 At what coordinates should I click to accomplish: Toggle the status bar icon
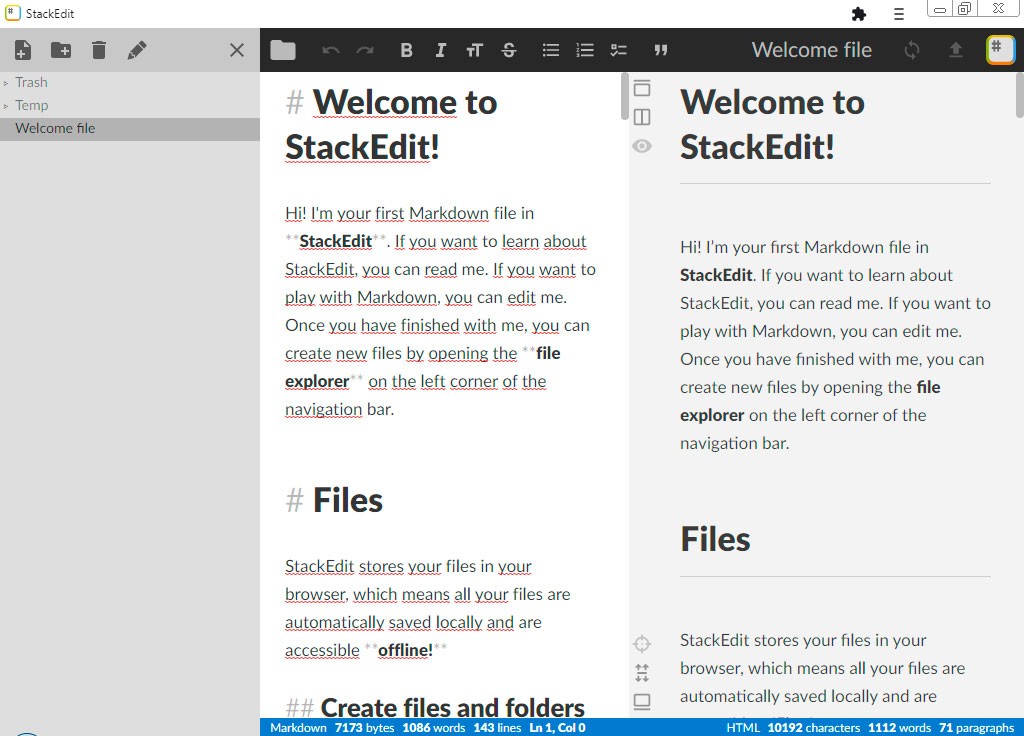tap(642, 701)
